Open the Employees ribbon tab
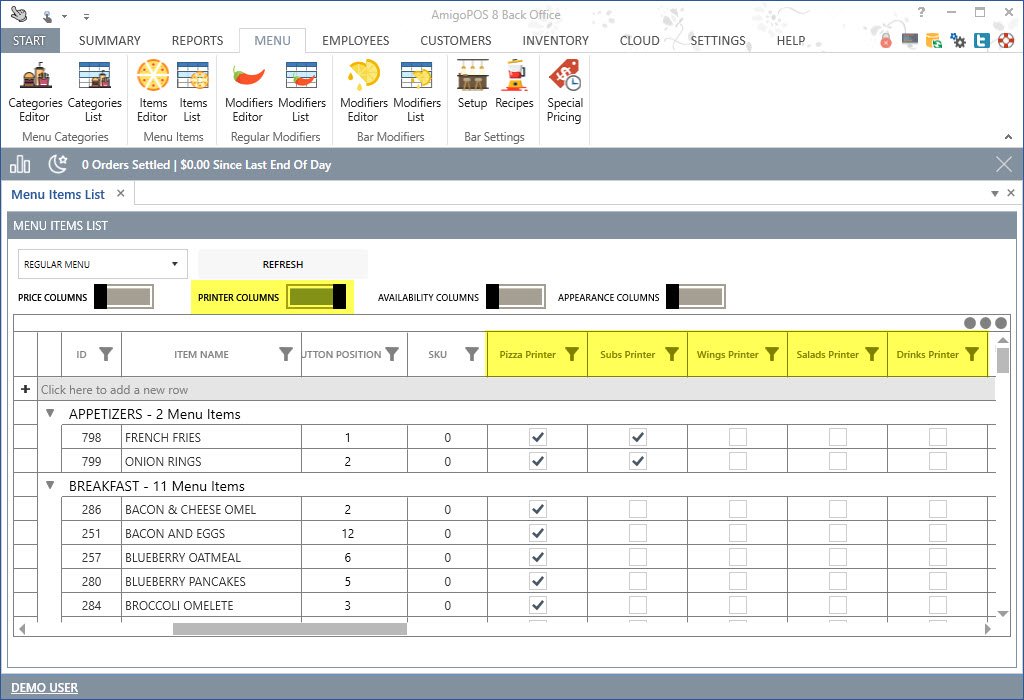Image resolution: width=1024 pixels, height=700 pixels. coord(355,41)
